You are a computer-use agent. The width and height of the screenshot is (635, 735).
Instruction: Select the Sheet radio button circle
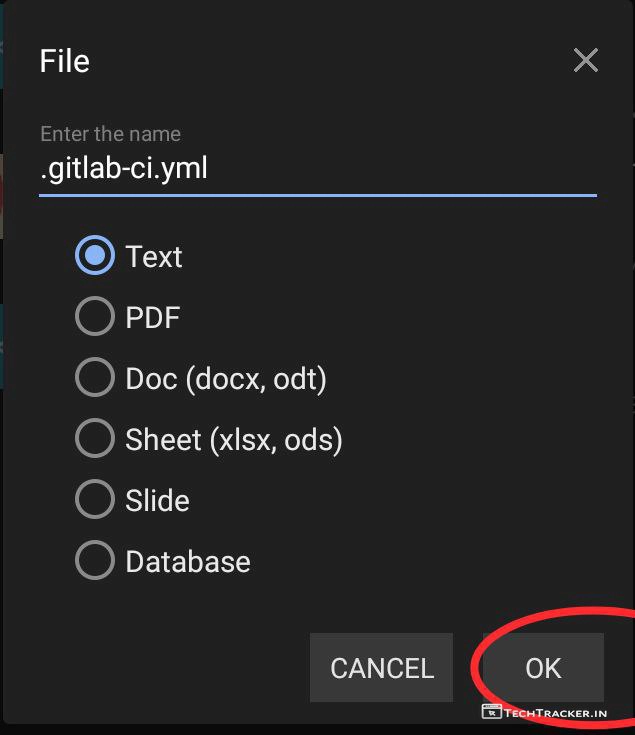[95, 440]
